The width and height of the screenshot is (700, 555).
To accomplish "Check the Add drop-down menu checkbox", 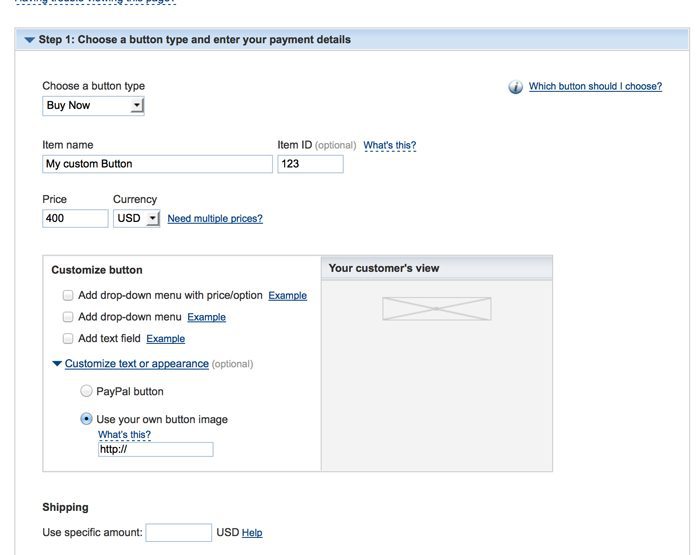I will click(68, 317).
